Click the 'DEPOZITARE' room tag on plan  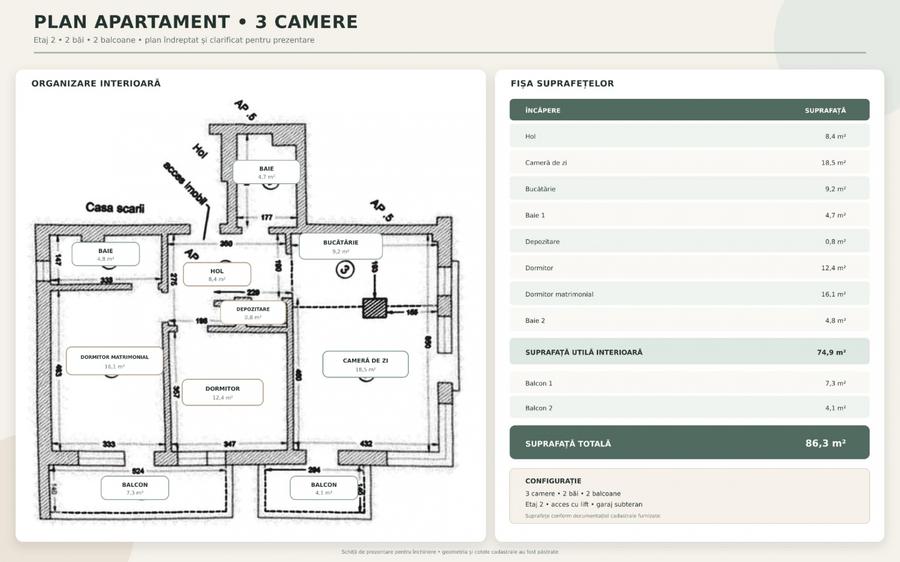tap(253, 313)
